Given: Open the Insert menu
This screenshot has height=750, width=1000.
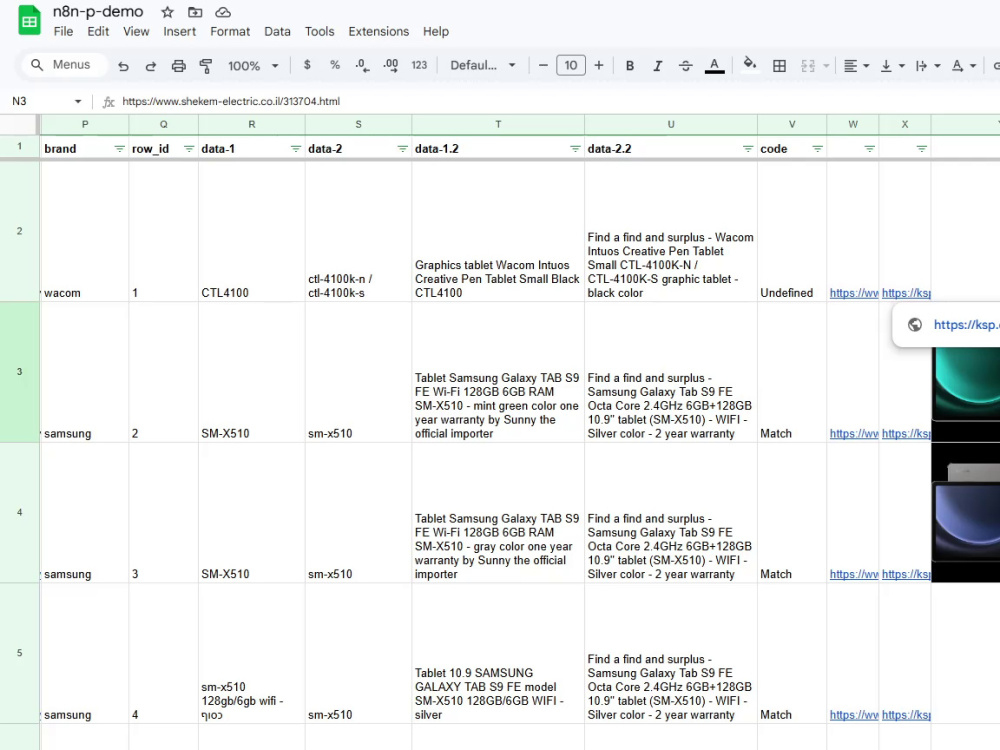Looking at the screenshot, I should (179, 31).
